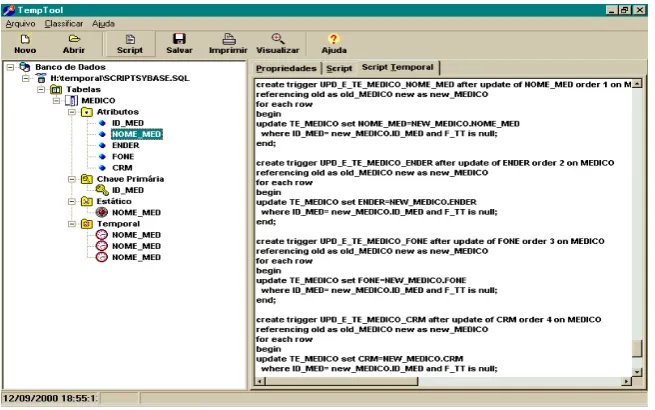
Task: Click the Banco de Dados label
Action: pyautogui.click(x=70, y=67)
